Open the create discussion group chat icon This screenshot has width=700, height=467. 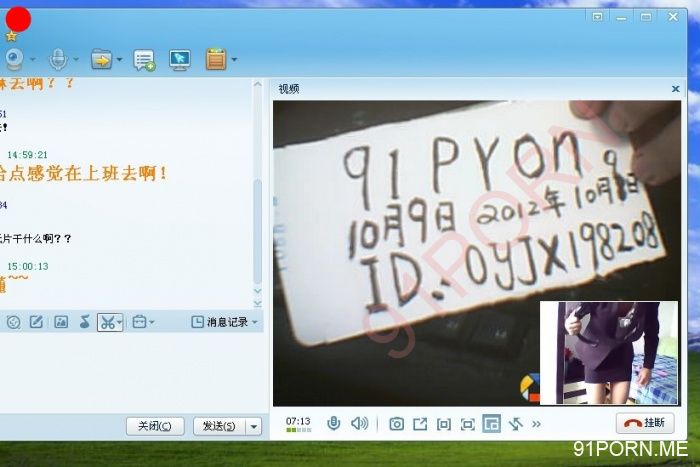144,60
